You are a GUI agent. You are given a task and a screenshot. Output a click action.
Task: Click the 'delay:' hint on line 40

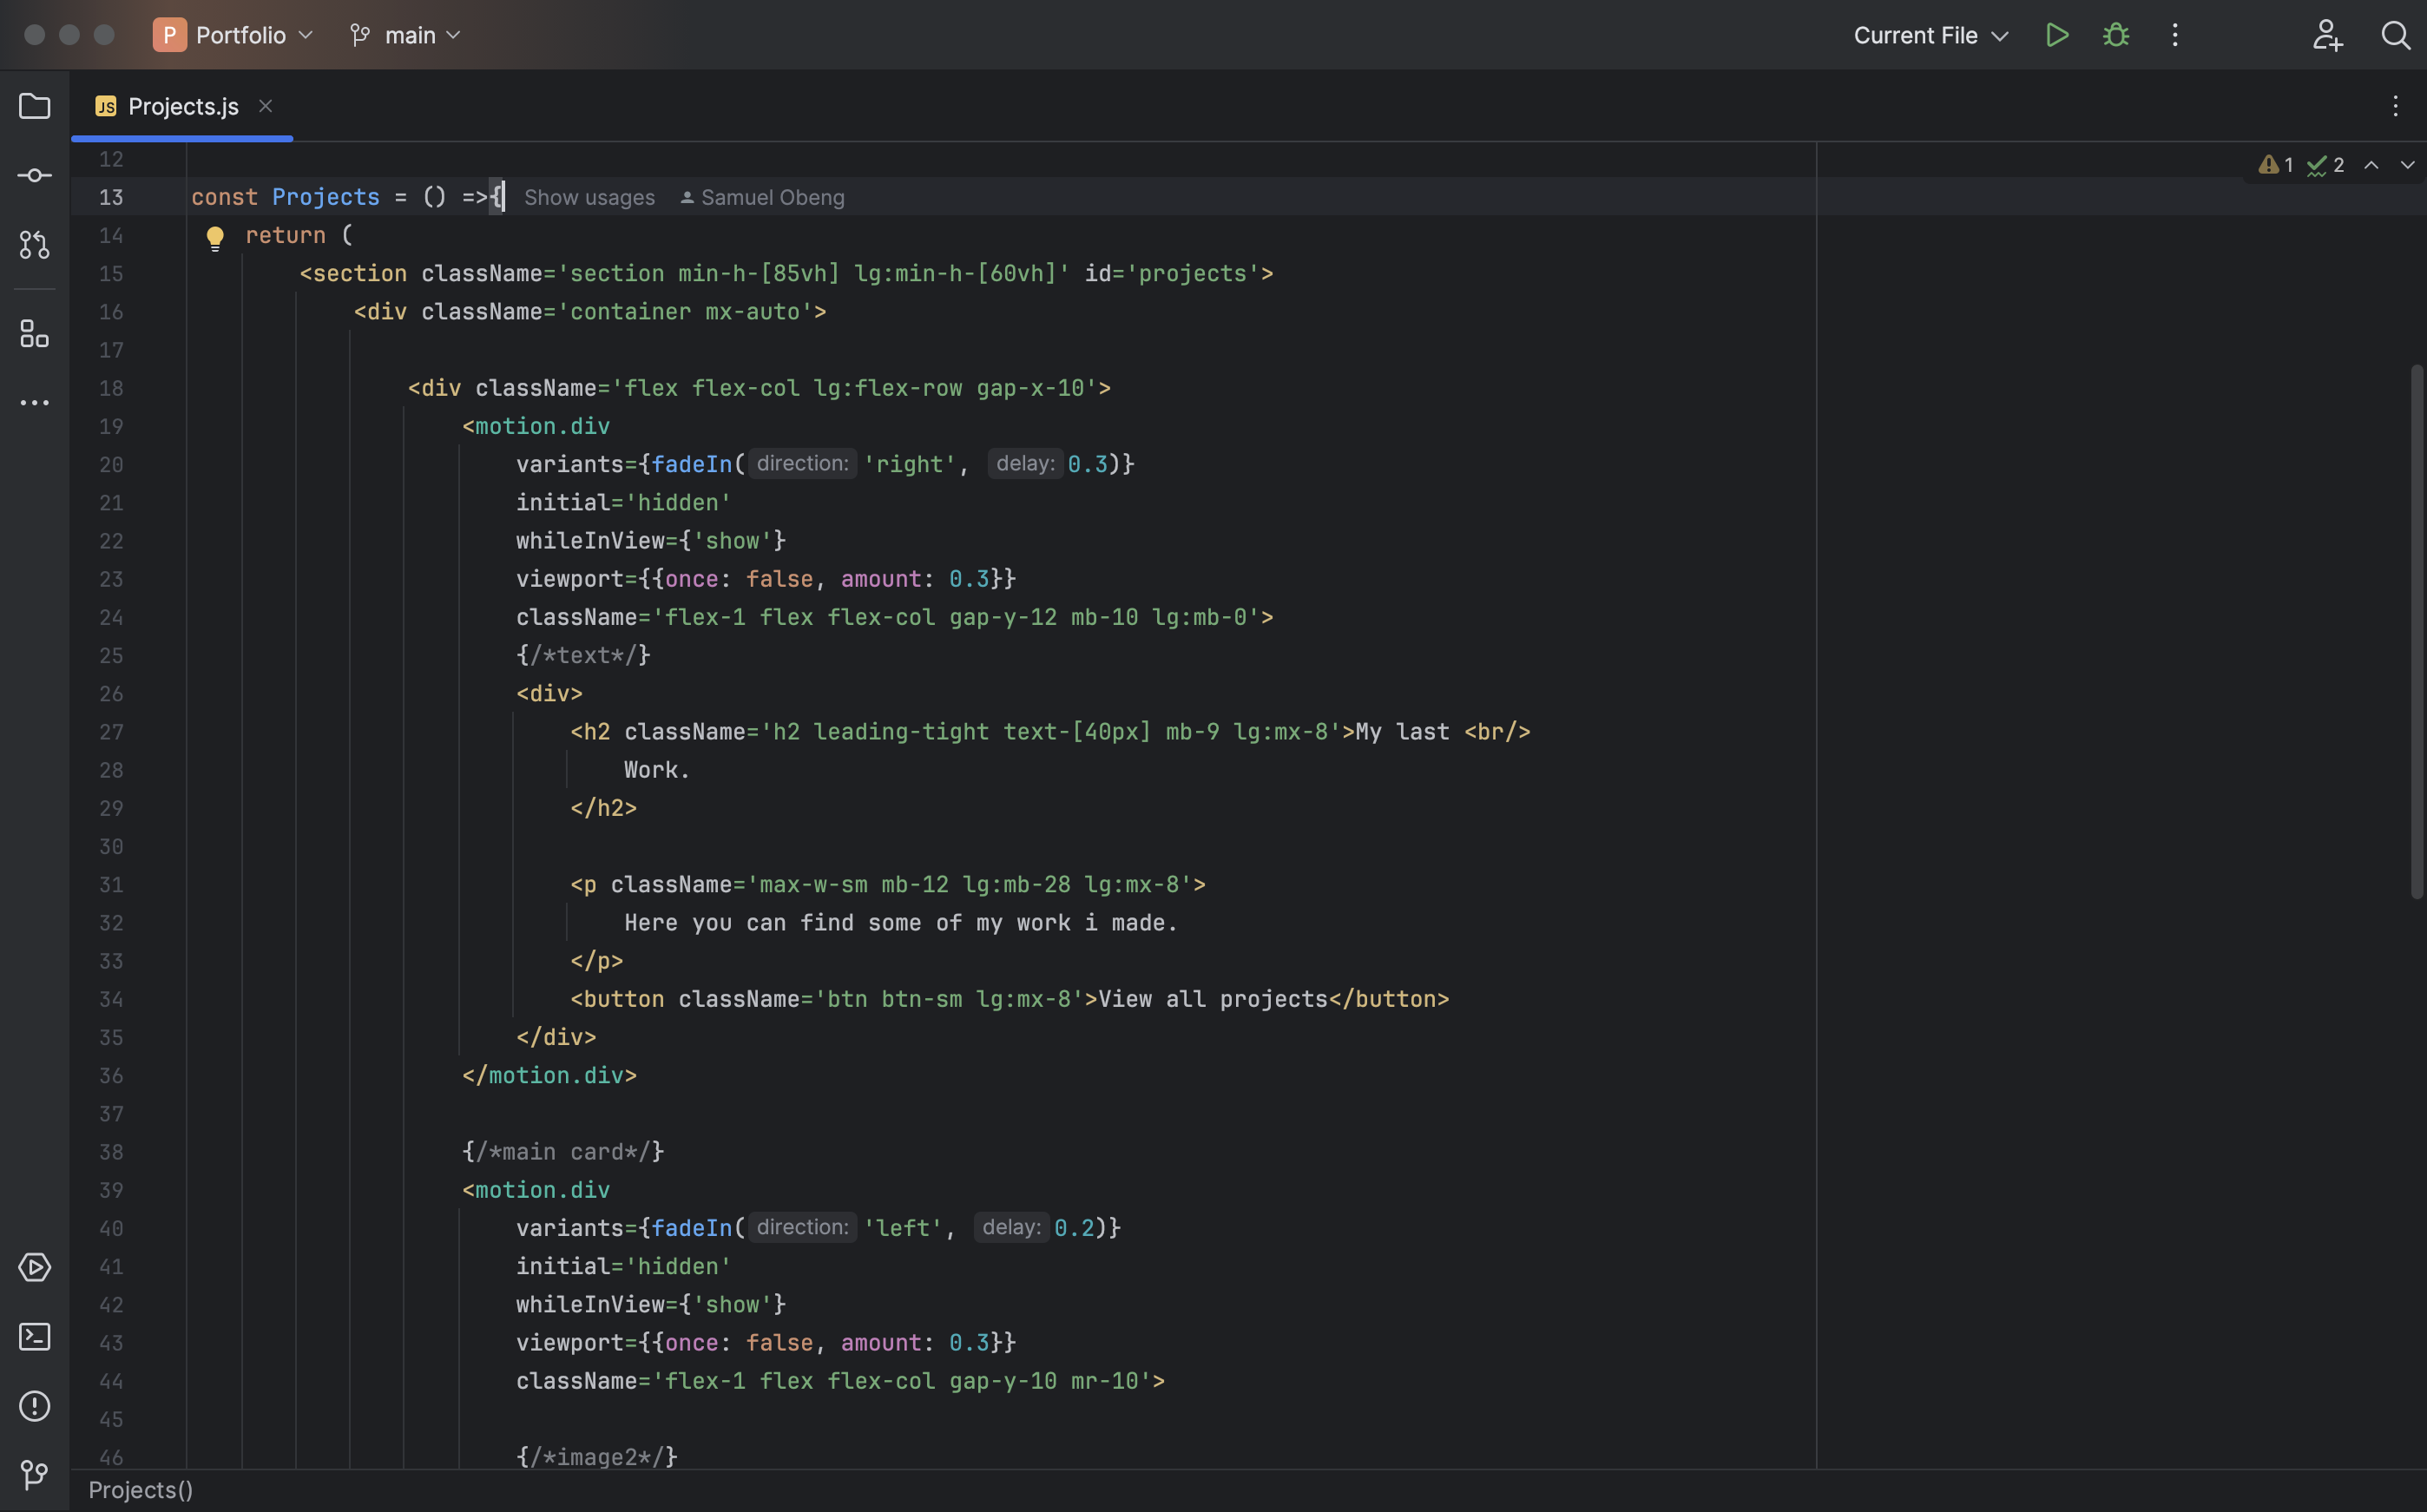tap(1011, 1227)
